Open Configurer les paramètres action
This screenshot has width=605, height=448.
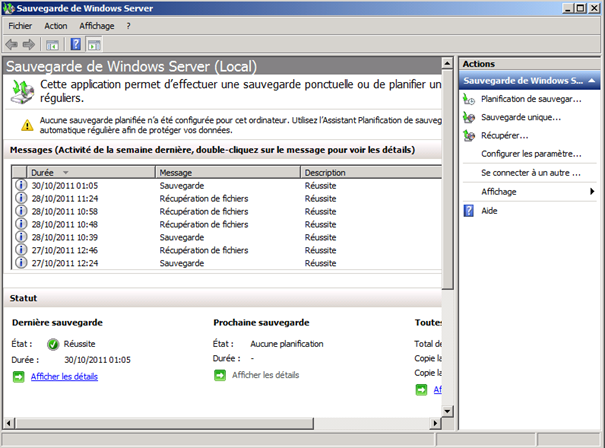point(531,154)
